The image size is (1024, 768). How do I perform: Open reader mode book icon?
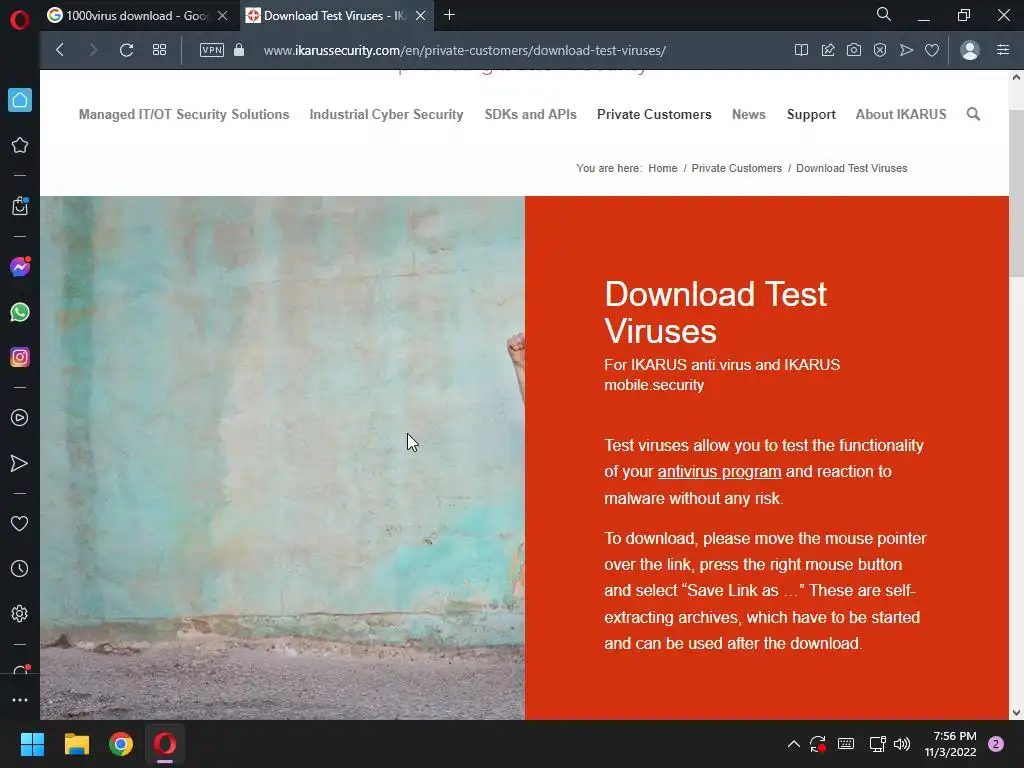(x=801, y=50)
